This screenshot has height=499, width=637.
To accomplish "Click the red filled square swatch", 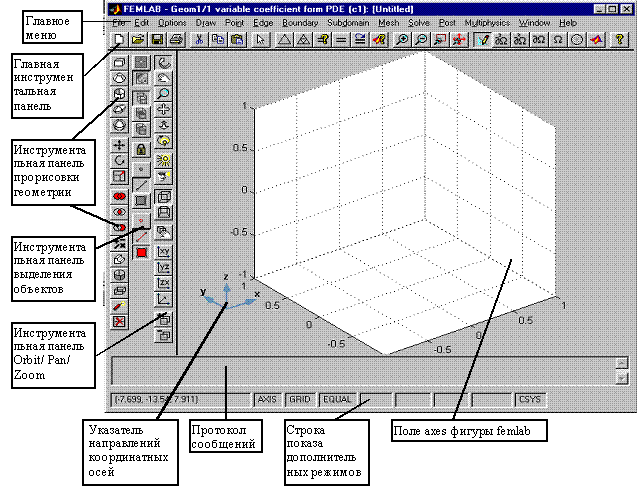I will [x=141, y=251].
